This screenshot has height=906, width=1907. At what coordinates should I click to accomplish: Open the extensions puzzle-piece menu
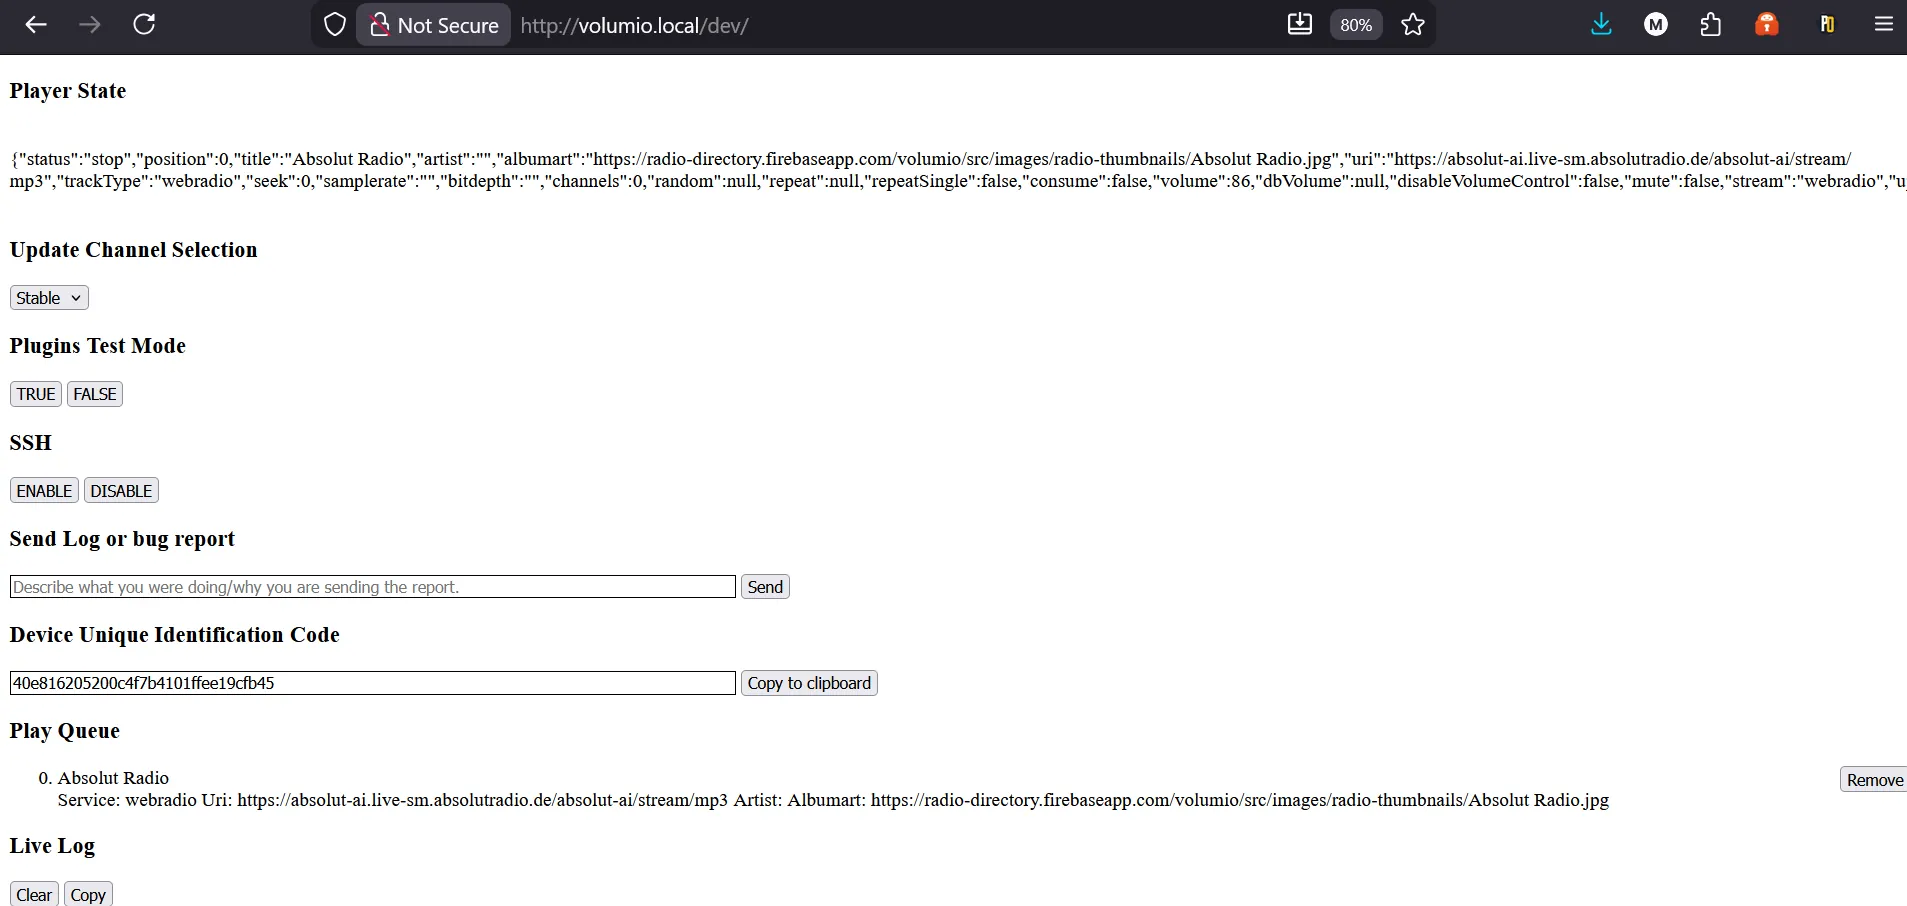click(x=1710, y=24)
